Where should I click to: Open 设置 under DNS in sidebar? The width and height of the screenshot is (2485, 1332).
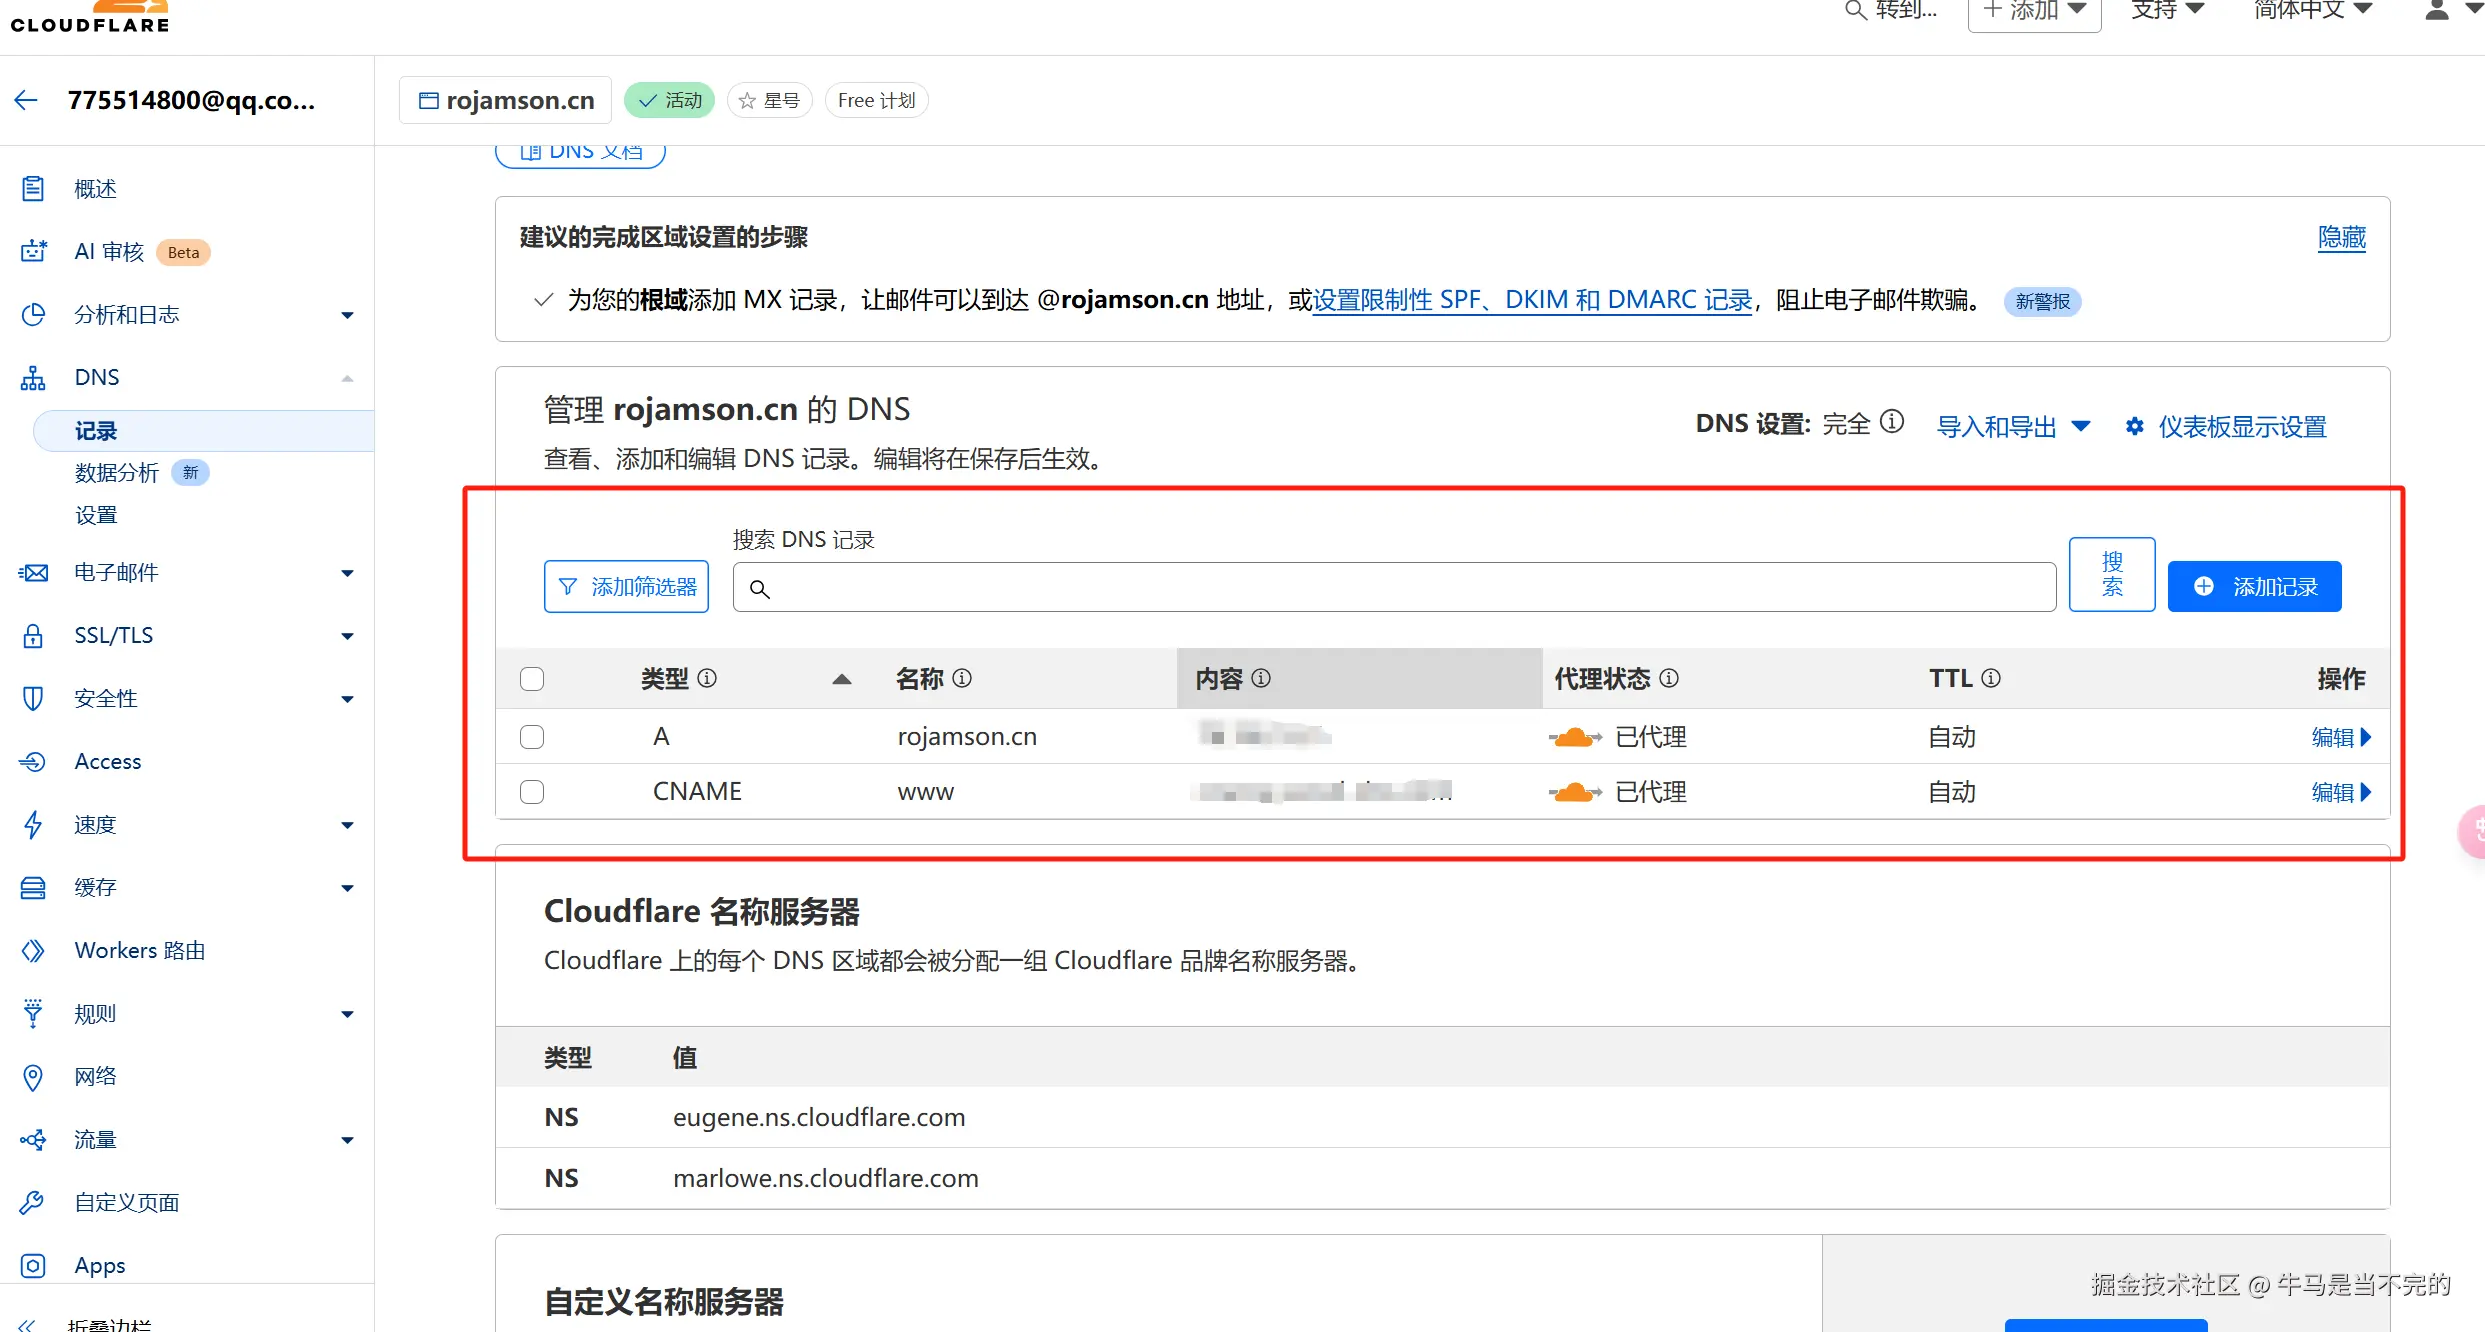(x=96, y=515)
